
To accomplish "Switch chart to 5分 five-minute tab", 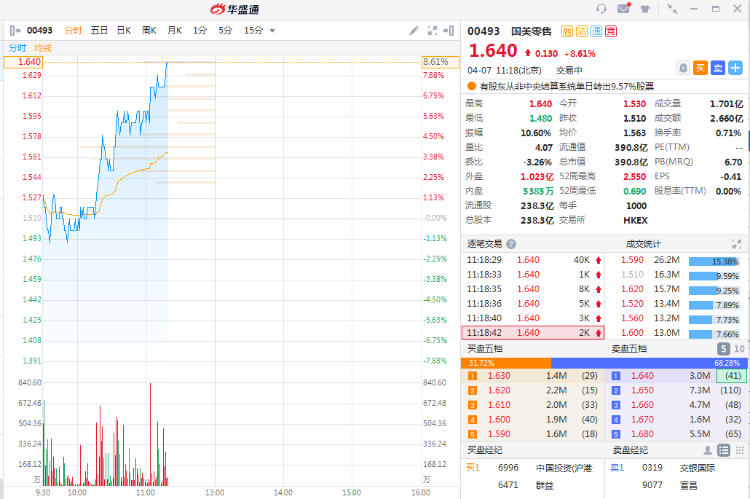I will pos(225,31).
